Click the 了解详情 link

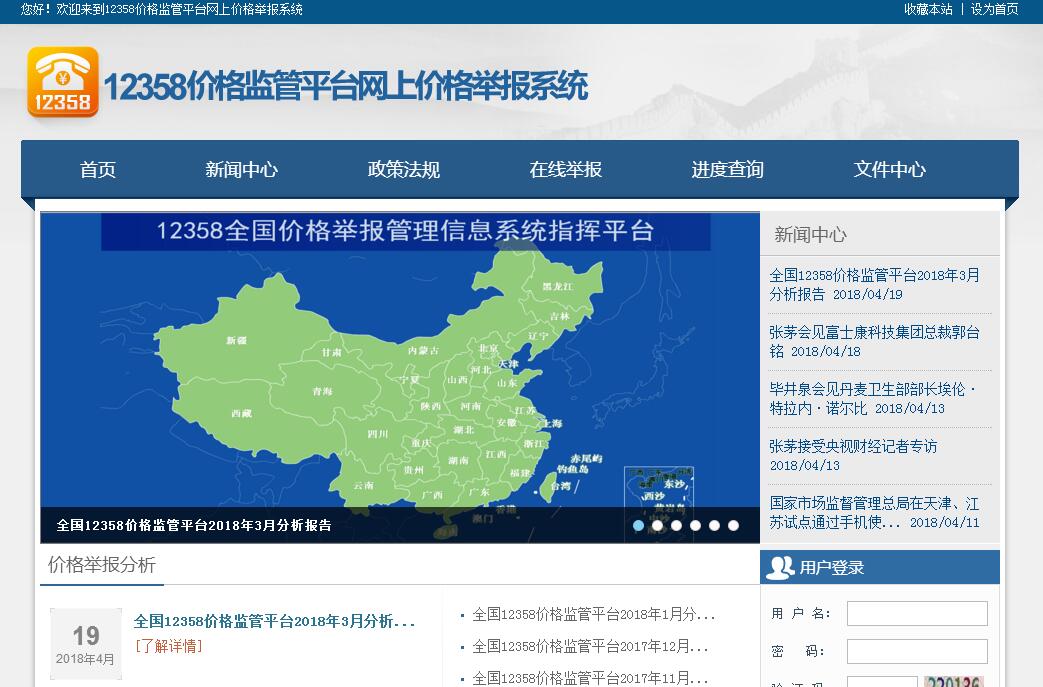168,646
